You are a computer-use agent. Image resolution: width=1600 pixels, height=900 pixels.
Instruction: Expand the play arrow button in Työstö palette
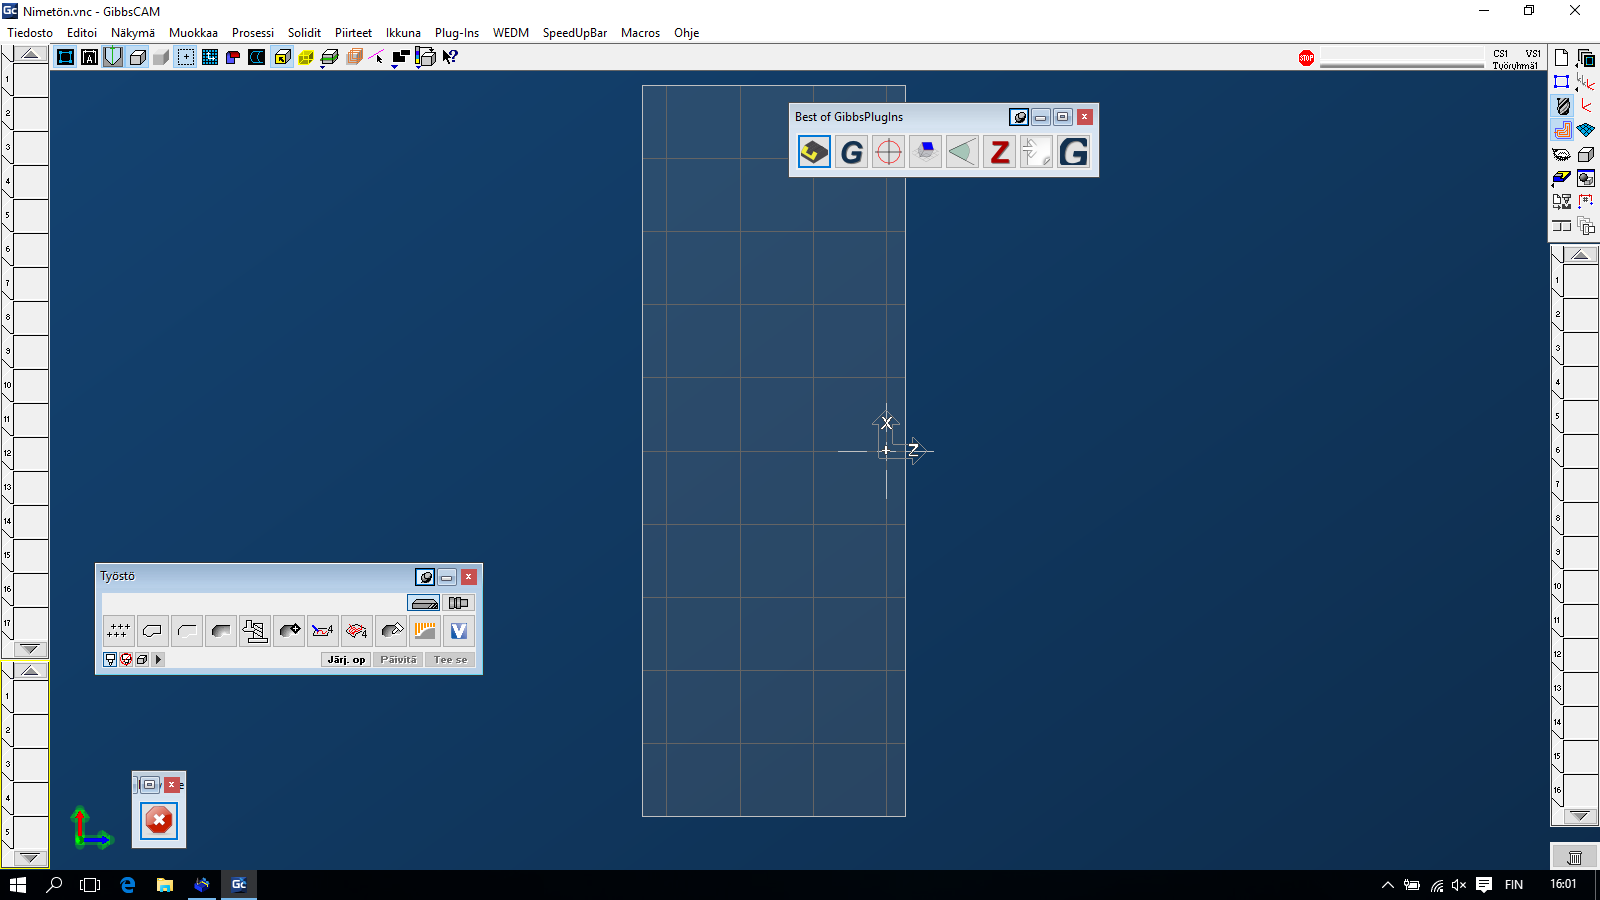coord(158,660)
